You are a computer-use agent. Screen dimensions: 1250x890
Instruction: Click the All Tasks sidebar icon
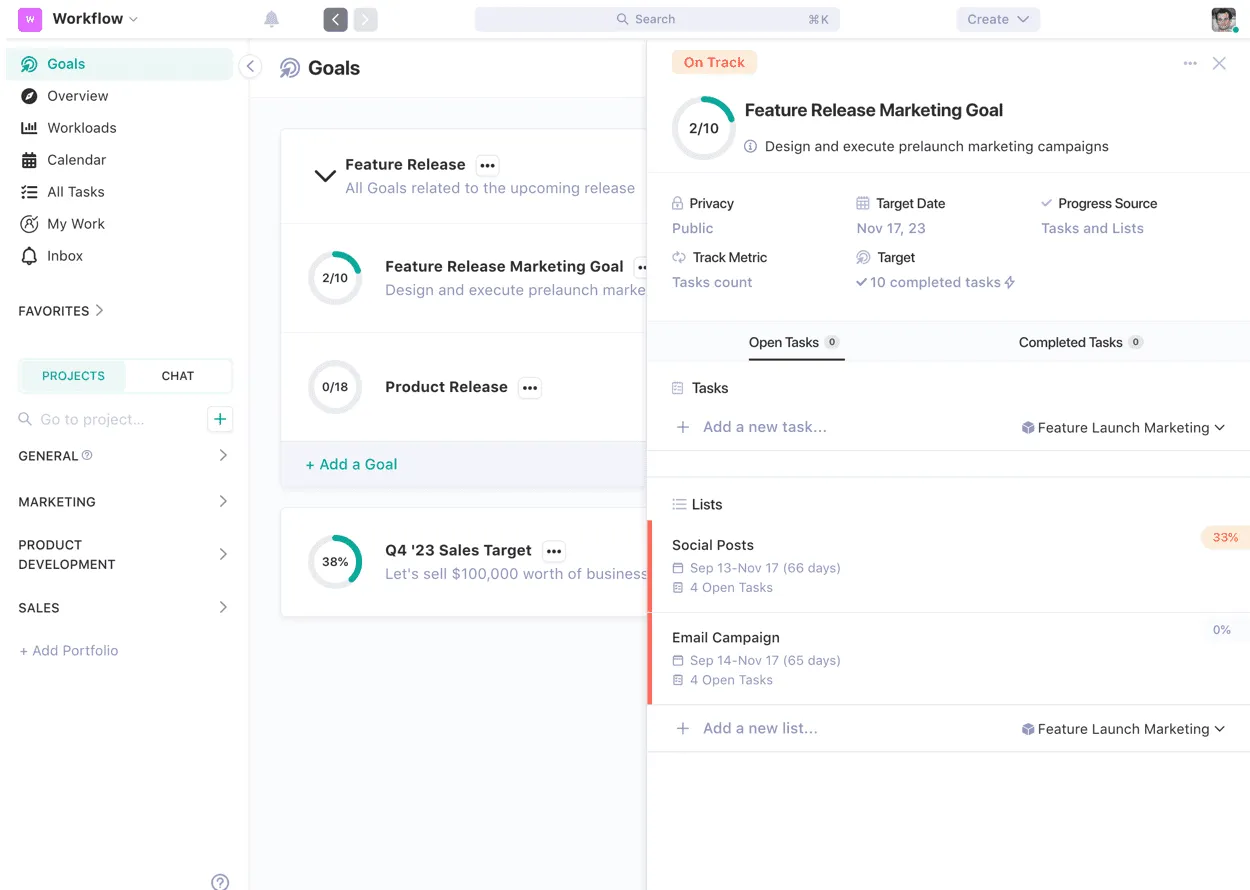point(27,191)
